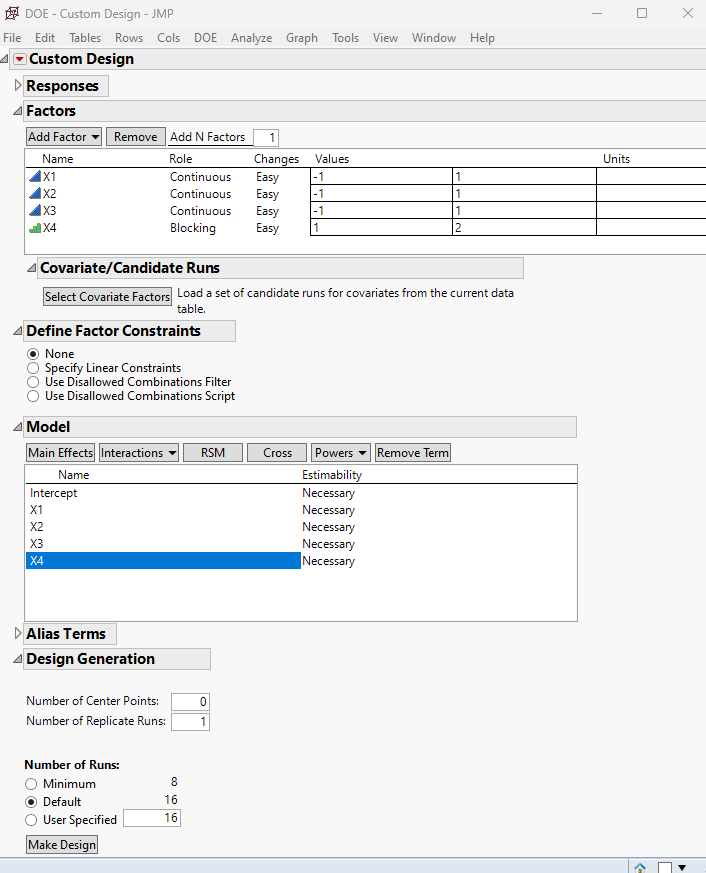Open the Window menu

click(434, 38)
